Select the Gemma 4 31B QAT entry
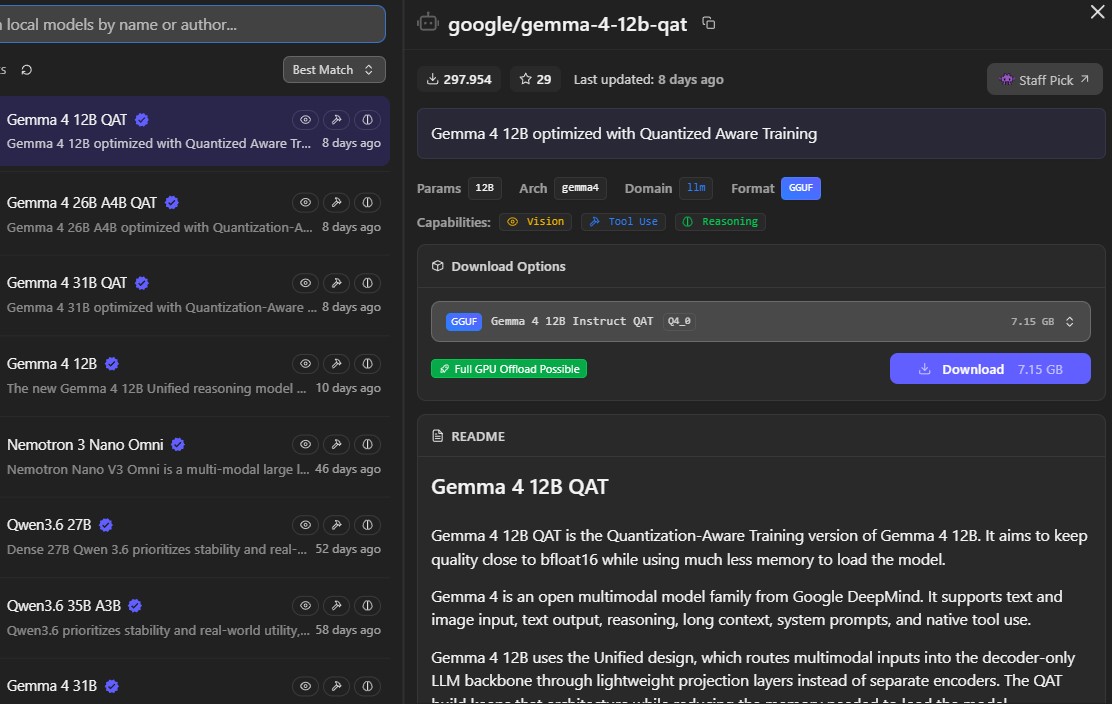This screenshot has height=704, width=1112. click(x=194, y=294)
